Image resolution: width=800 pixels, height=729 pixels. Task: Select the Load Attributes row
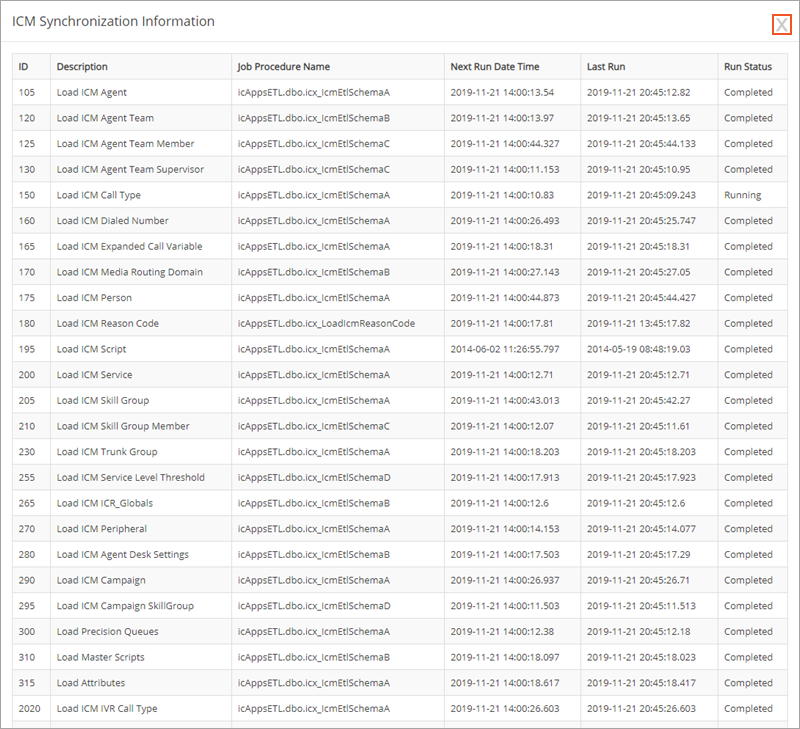click(x=400, y=683)
